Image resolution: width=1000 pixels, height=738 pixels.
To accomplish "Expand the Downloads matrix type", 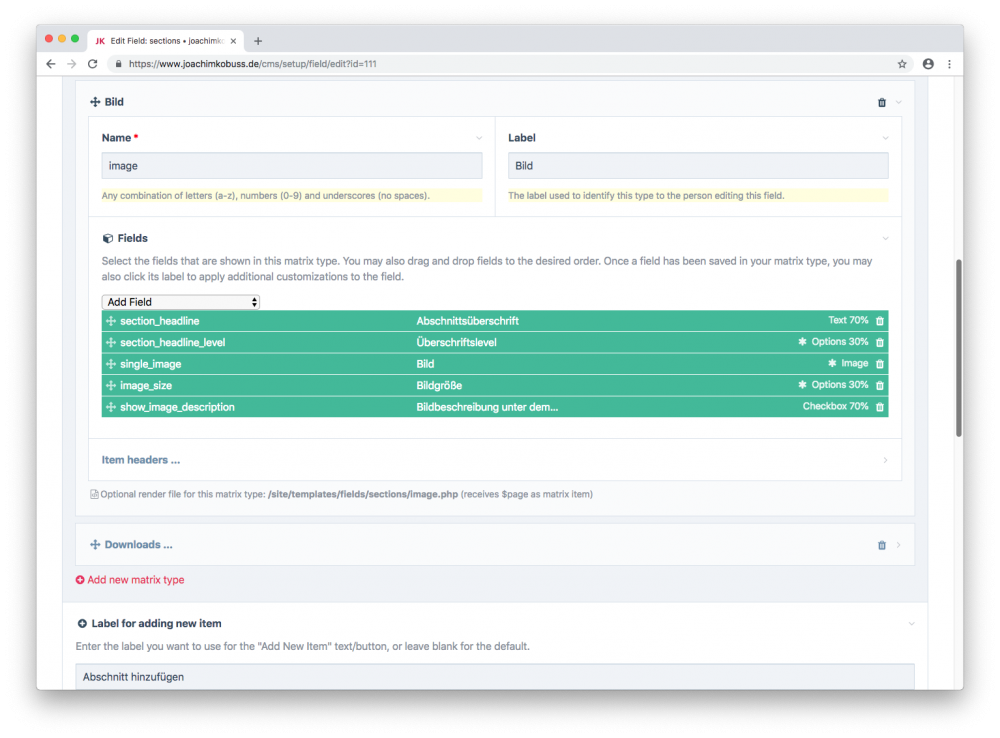I will click(x=138, y=545).
